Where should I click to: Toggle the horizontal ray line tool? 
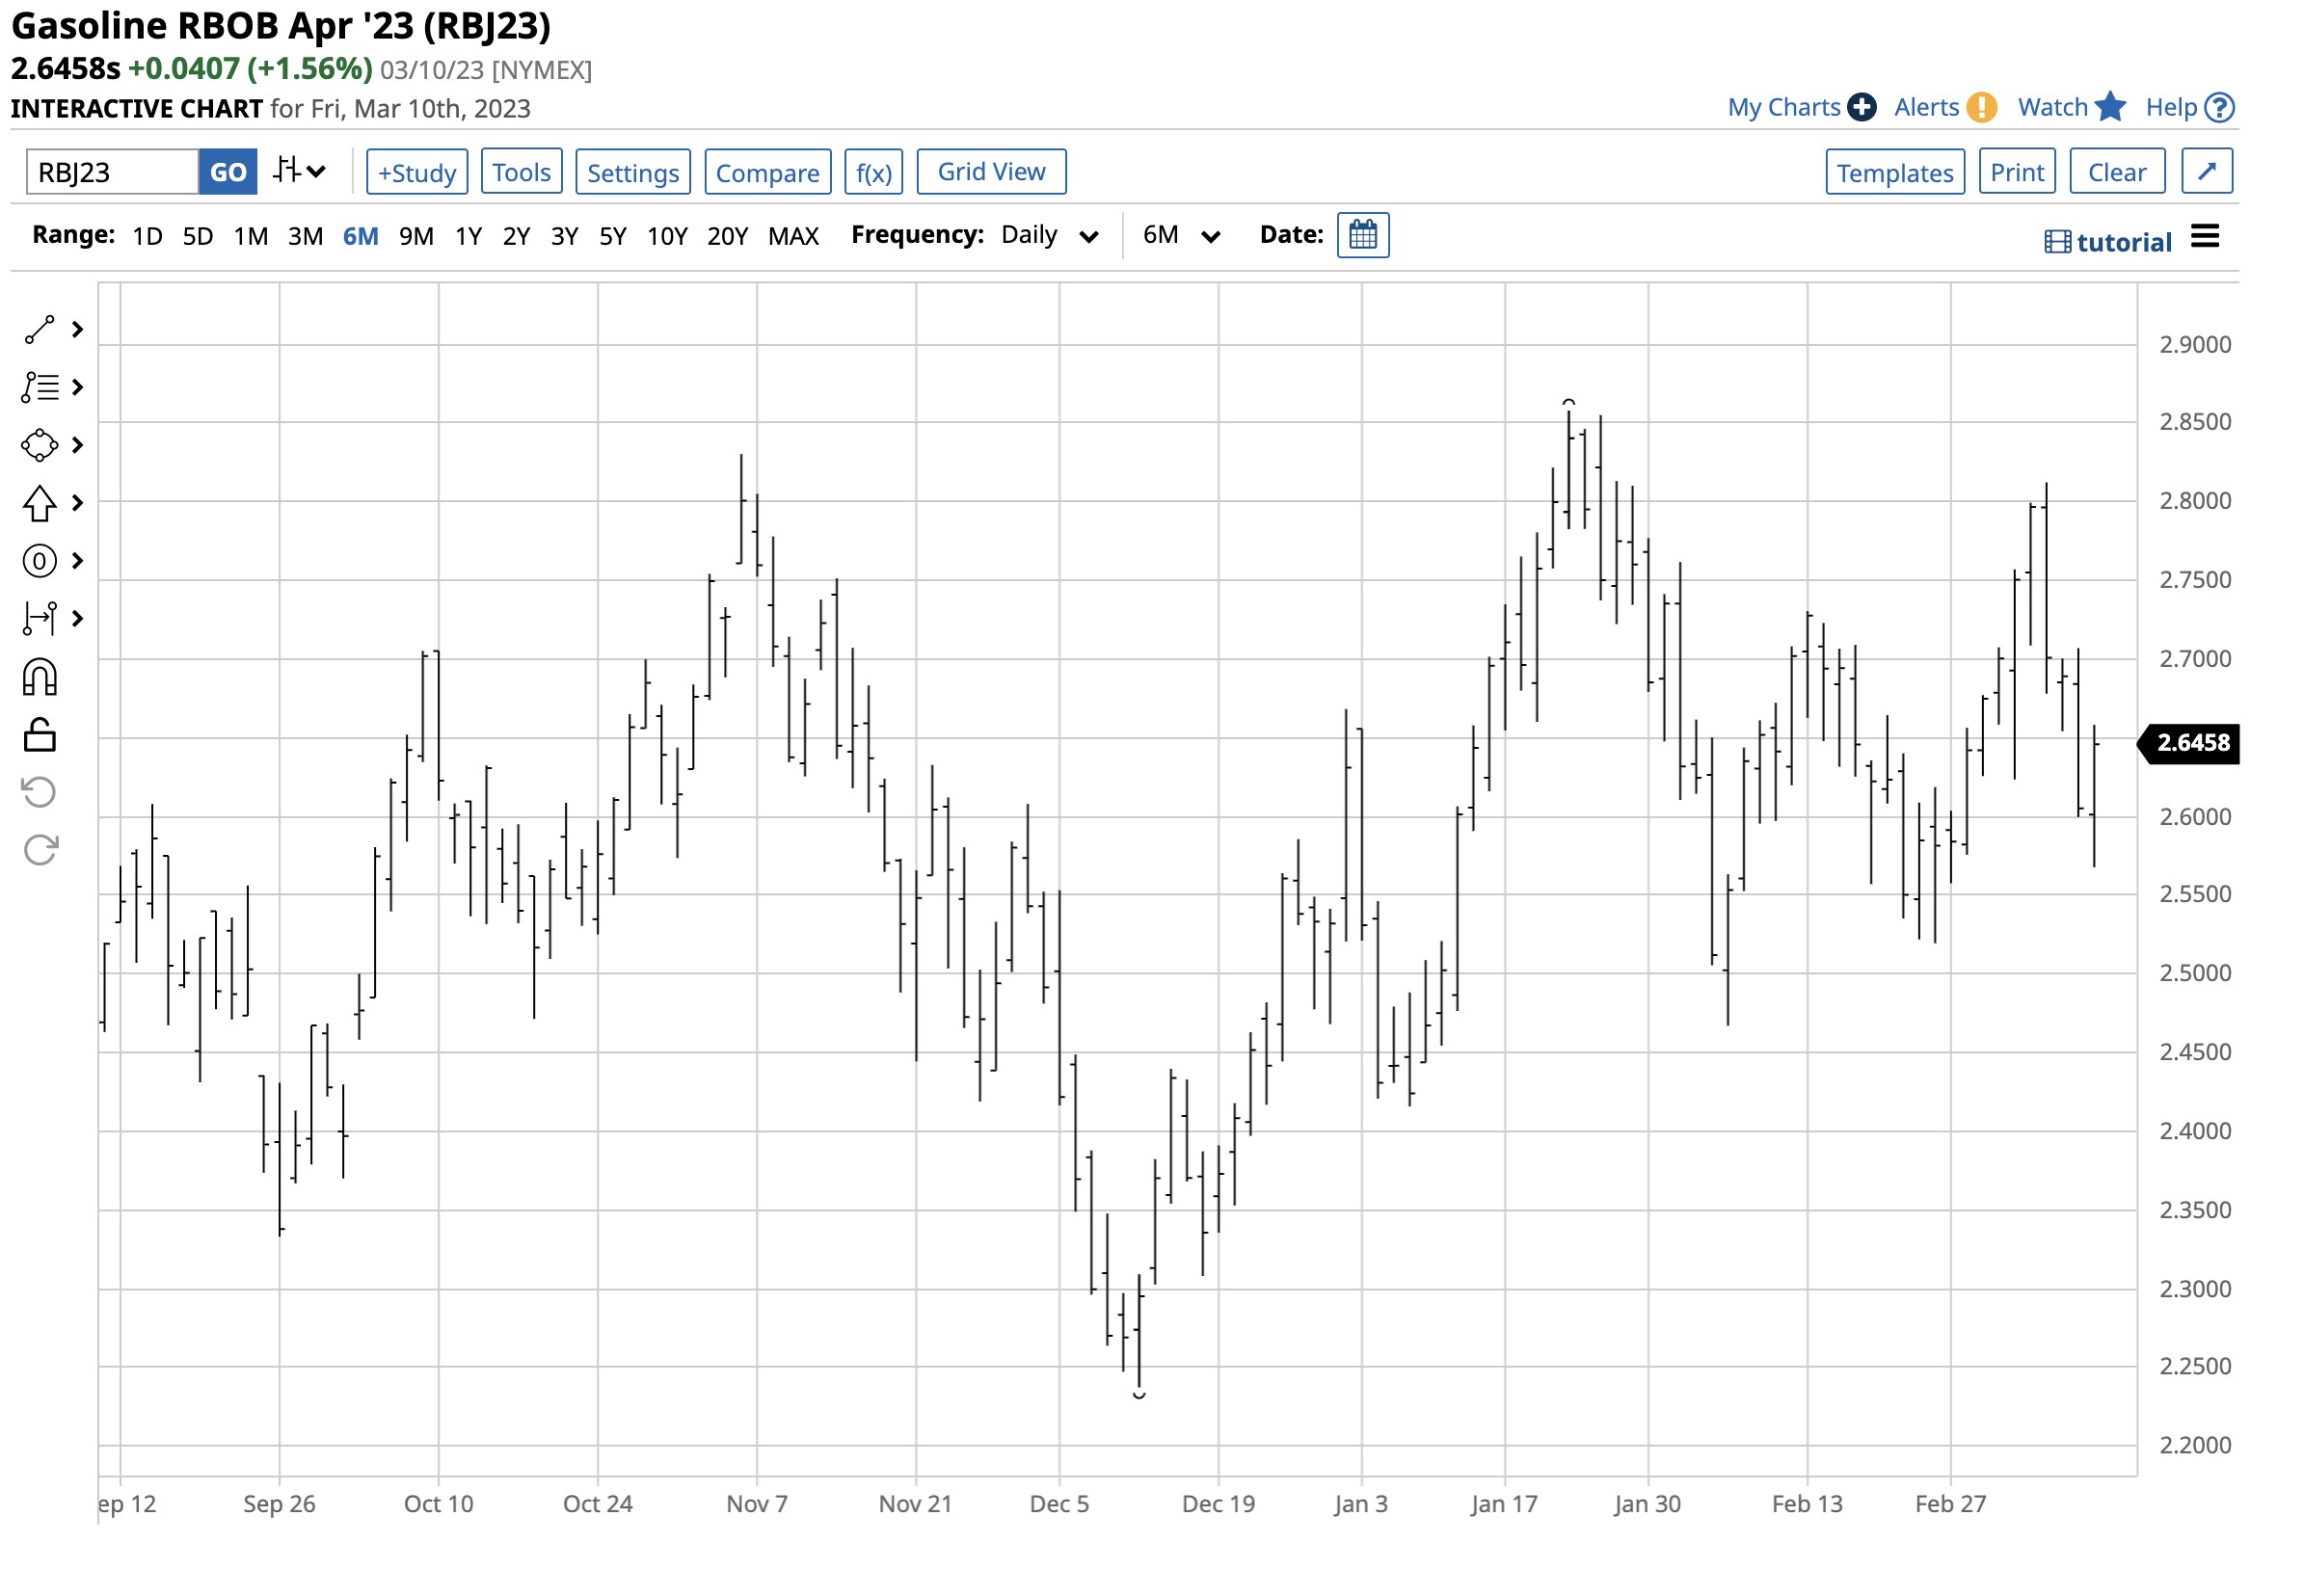pyautogui.click(x=40, y=618)
